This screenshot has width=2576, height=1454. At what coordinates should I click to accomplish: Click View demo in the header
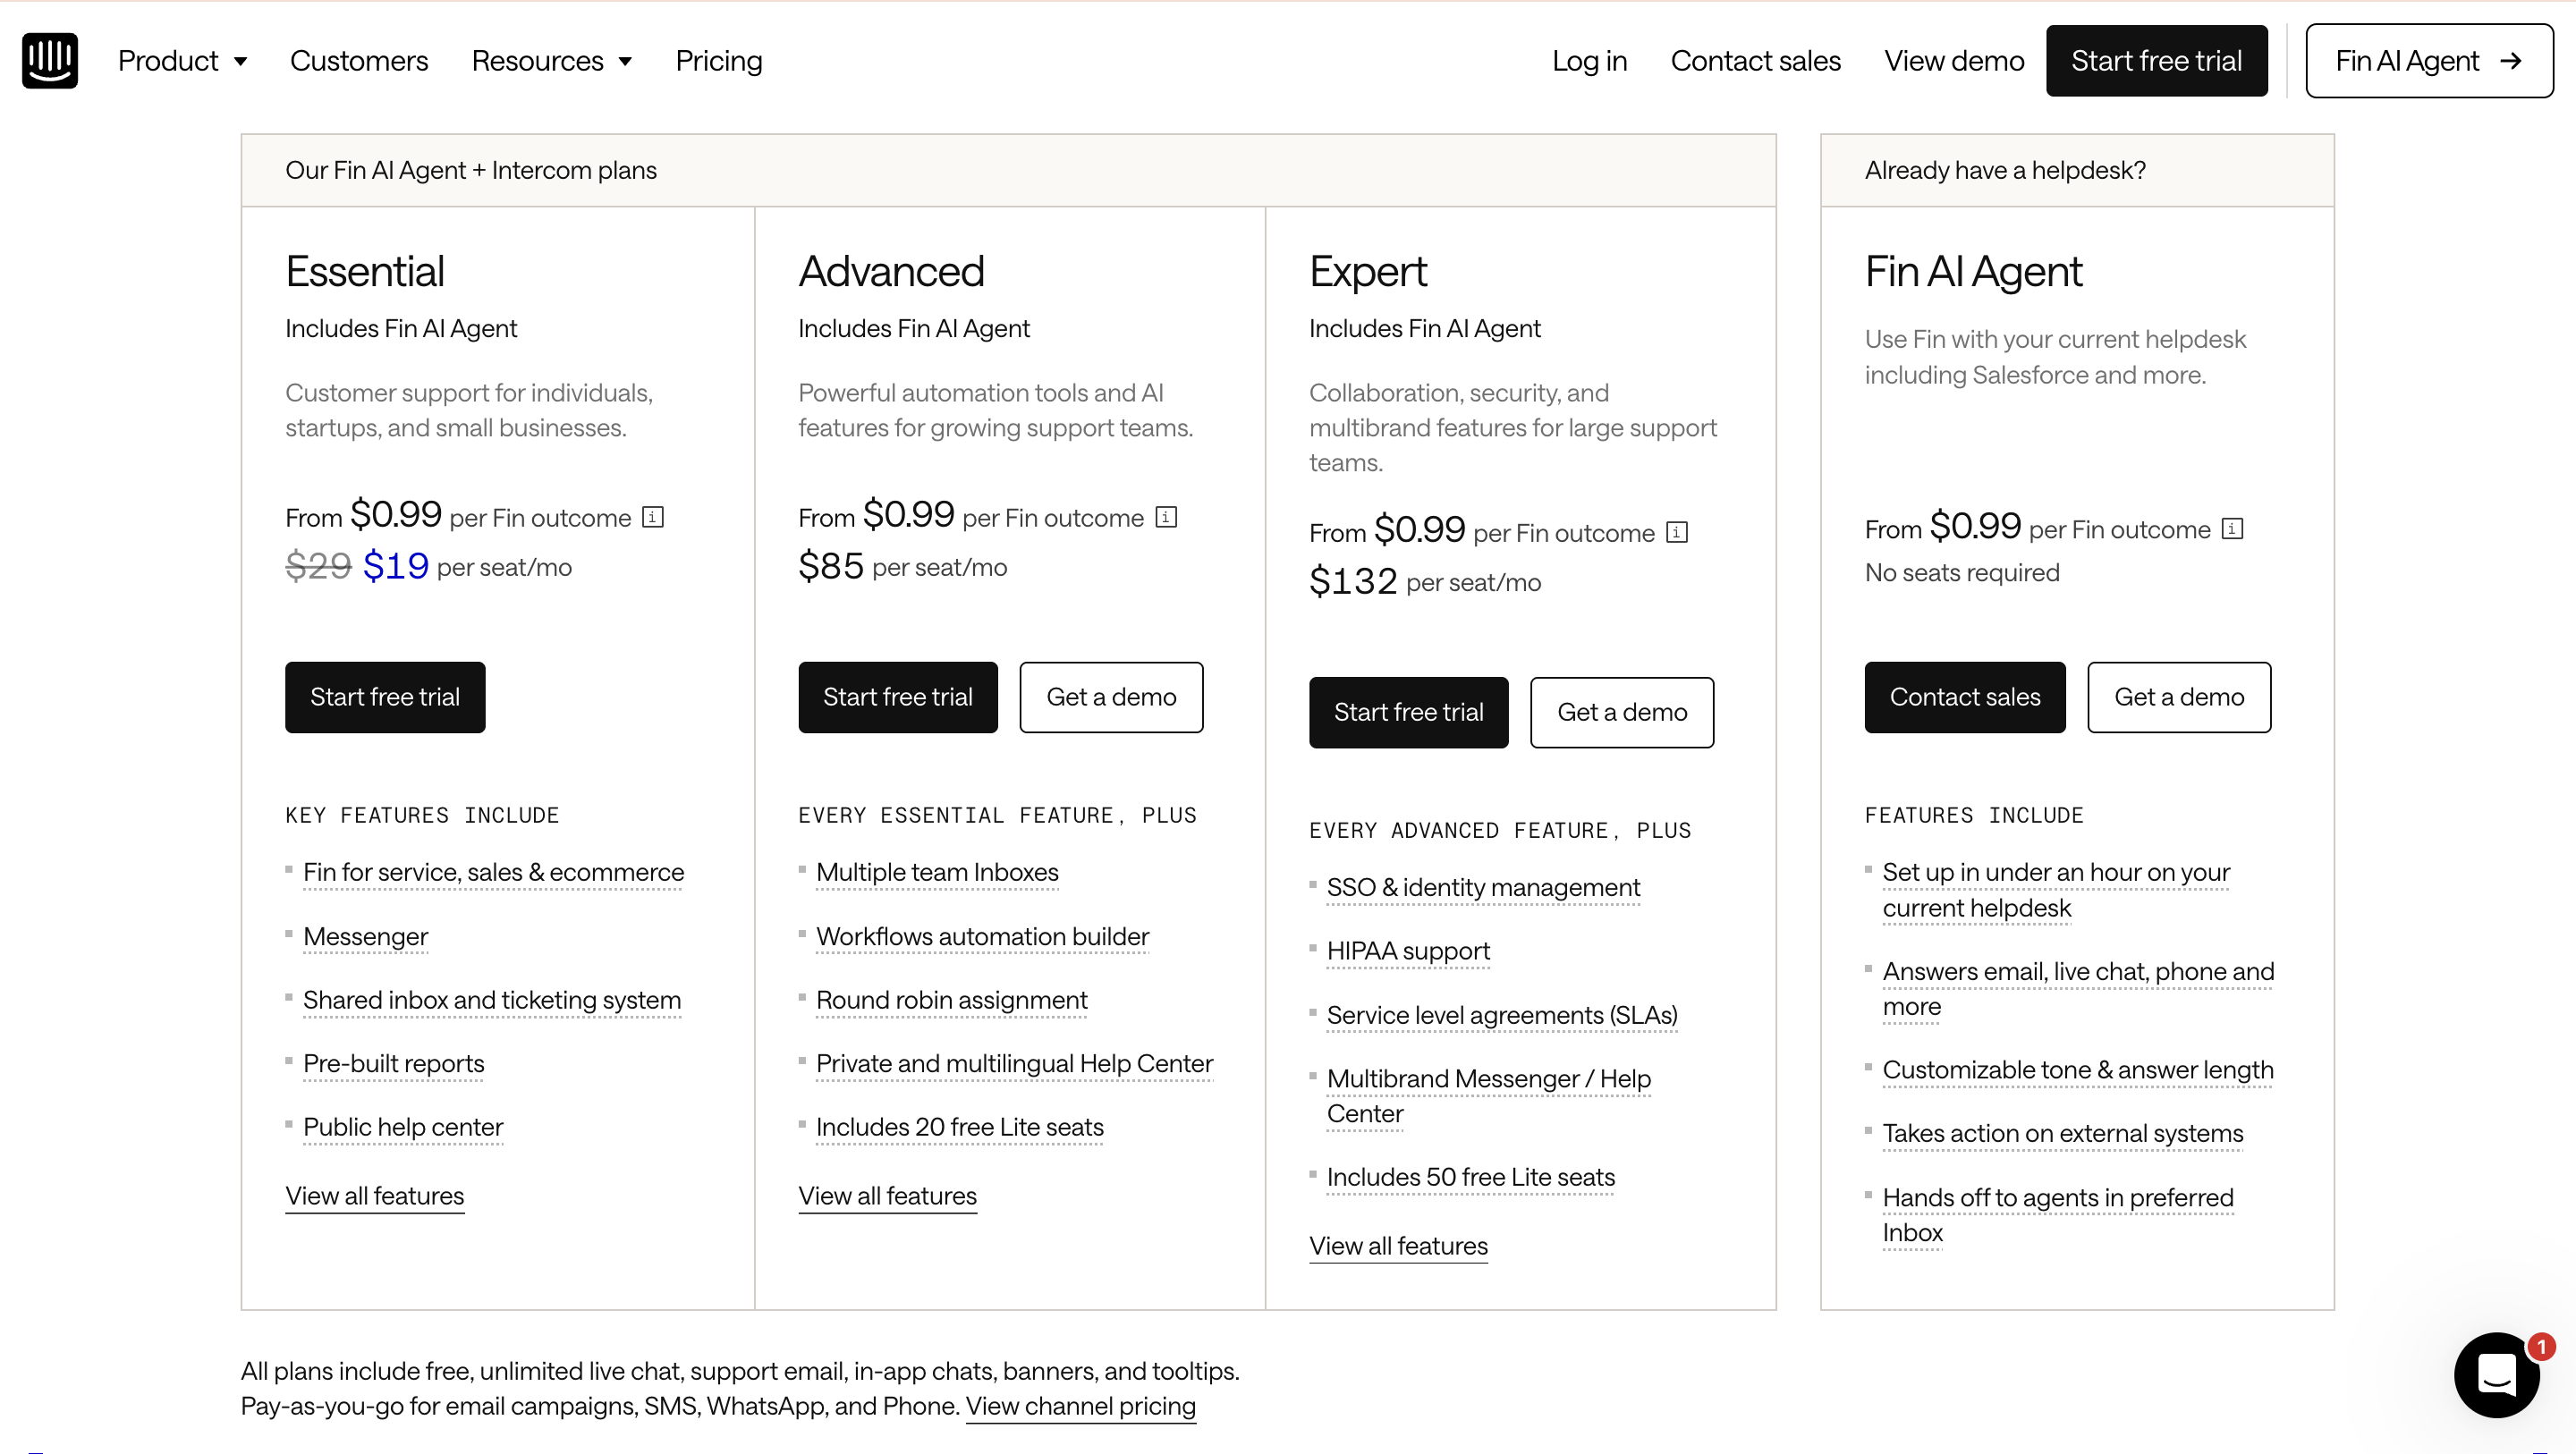point(1954,61)
